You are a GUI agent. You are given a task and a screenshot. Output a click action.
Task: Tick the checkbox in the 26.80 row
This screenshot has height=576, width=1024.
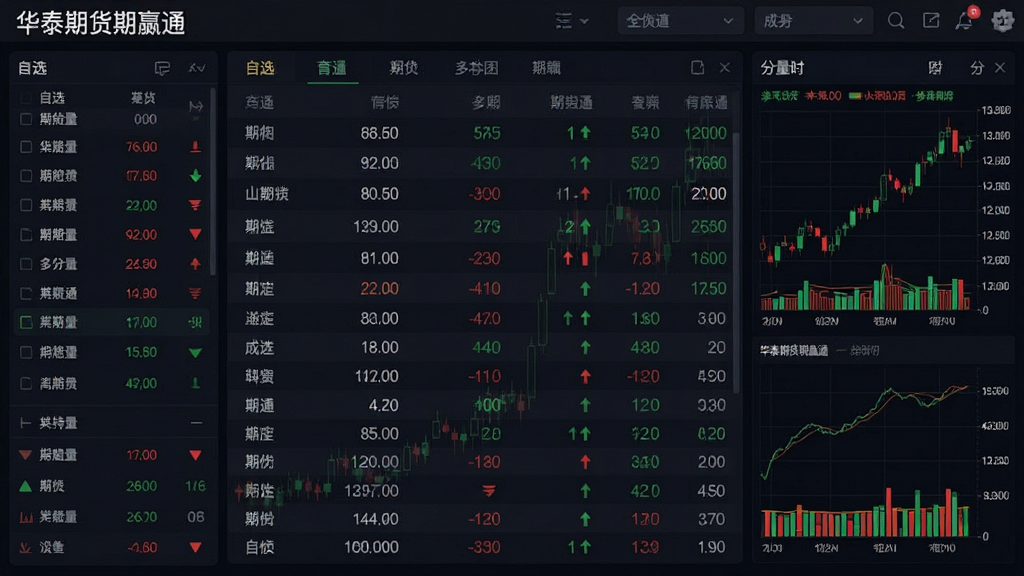(26, 264)
